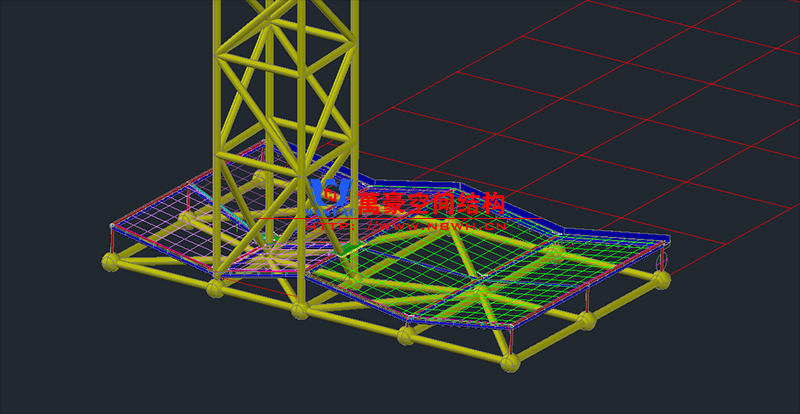Viewport: 800px width, 414px height.
Task: Select the yellow tube between frontmost and right joints
Action: [x=548, y=342]
